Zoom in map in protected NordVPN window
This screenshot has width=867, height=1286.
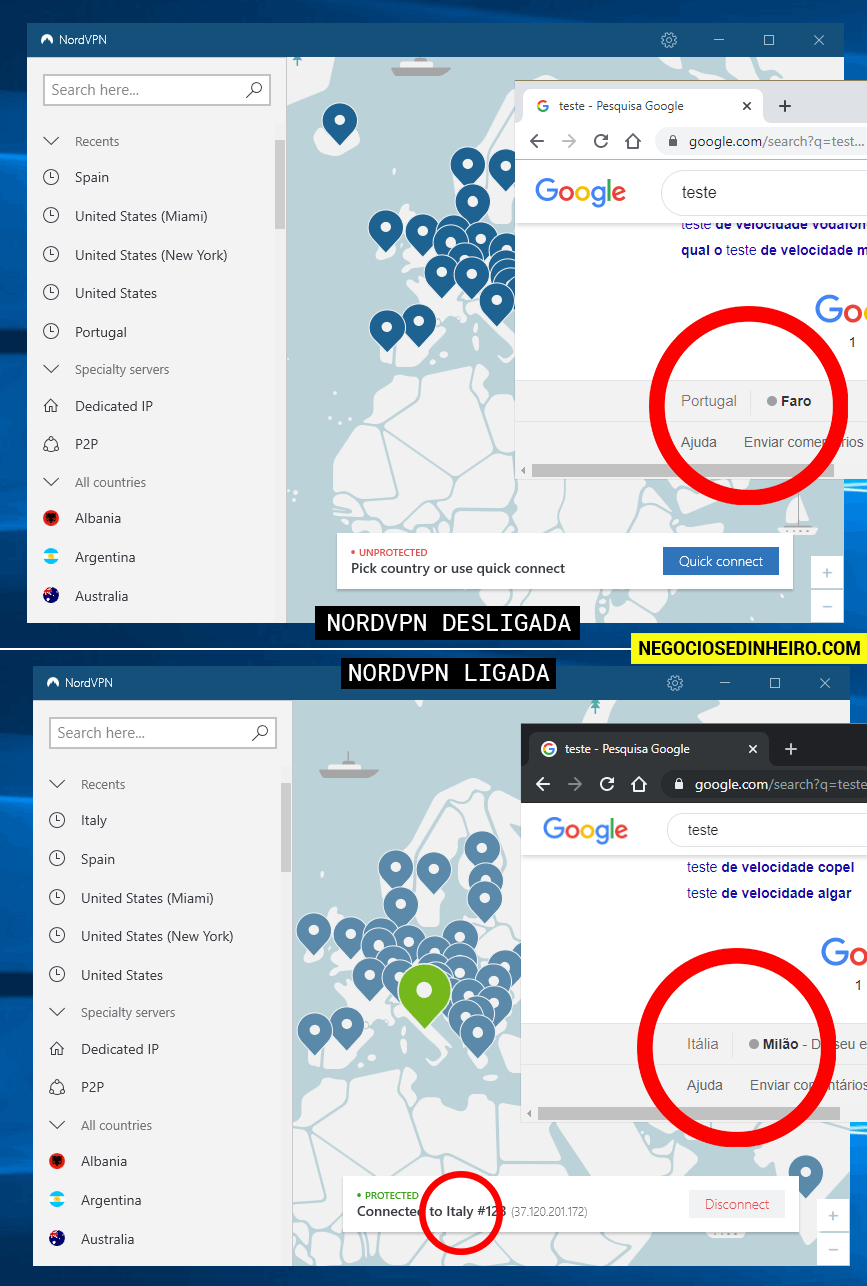[x=832, y=1216]
